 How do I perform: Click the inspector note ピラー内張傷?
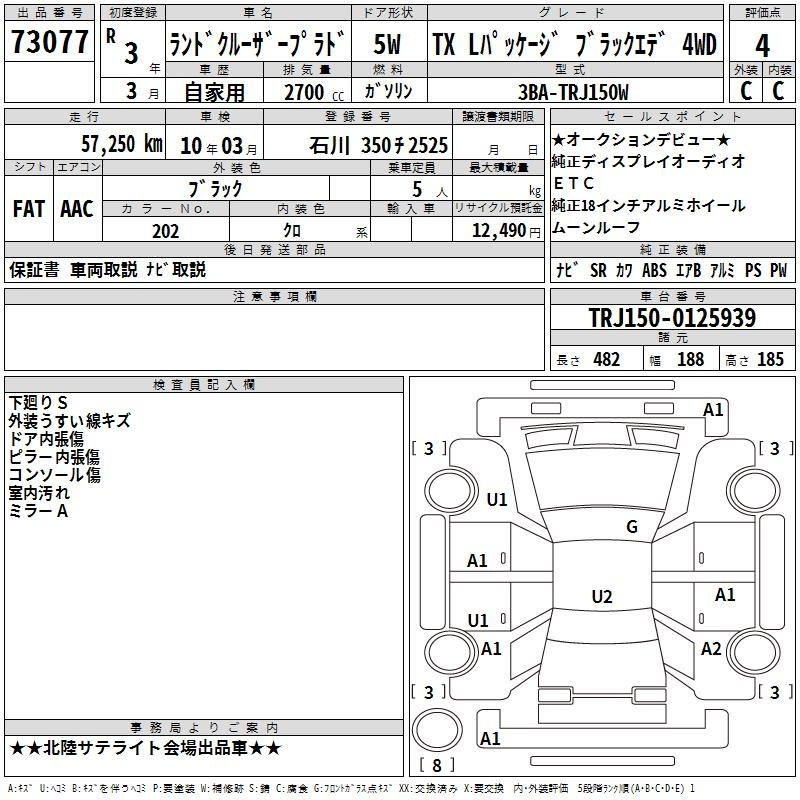click(x=54, y=457)
